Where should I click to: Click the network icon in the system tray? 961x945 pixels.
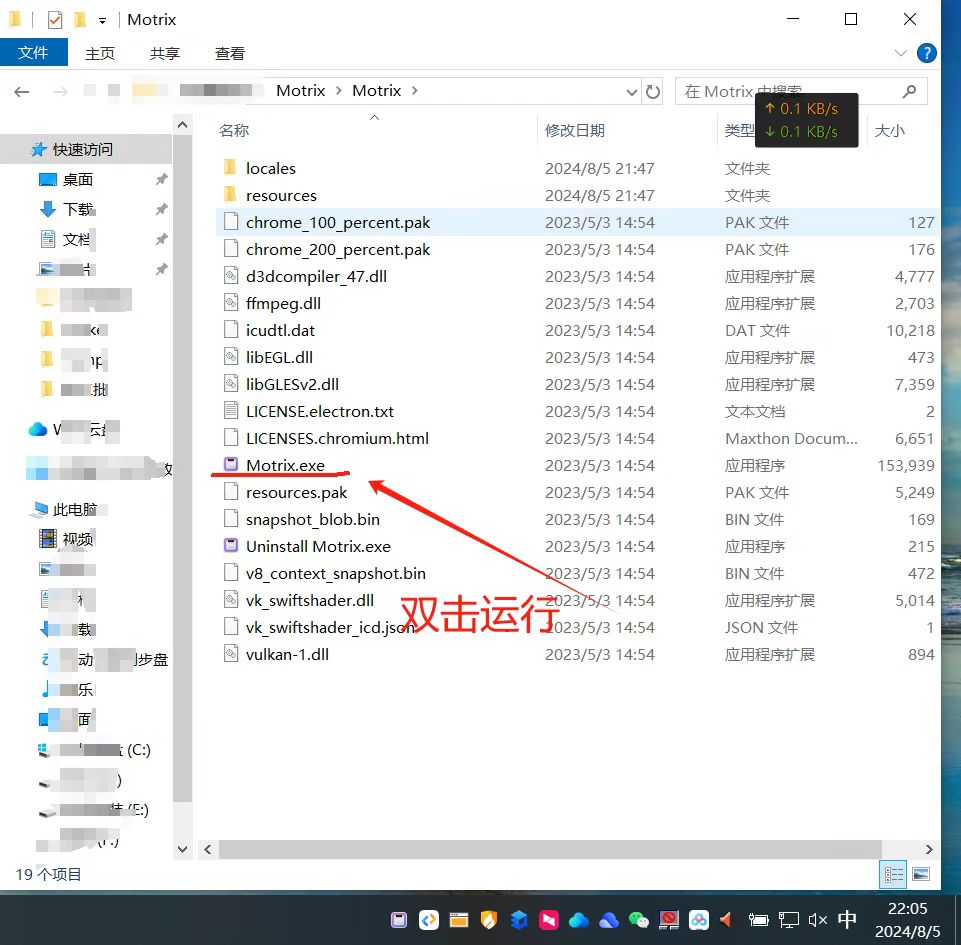[788, 919]
